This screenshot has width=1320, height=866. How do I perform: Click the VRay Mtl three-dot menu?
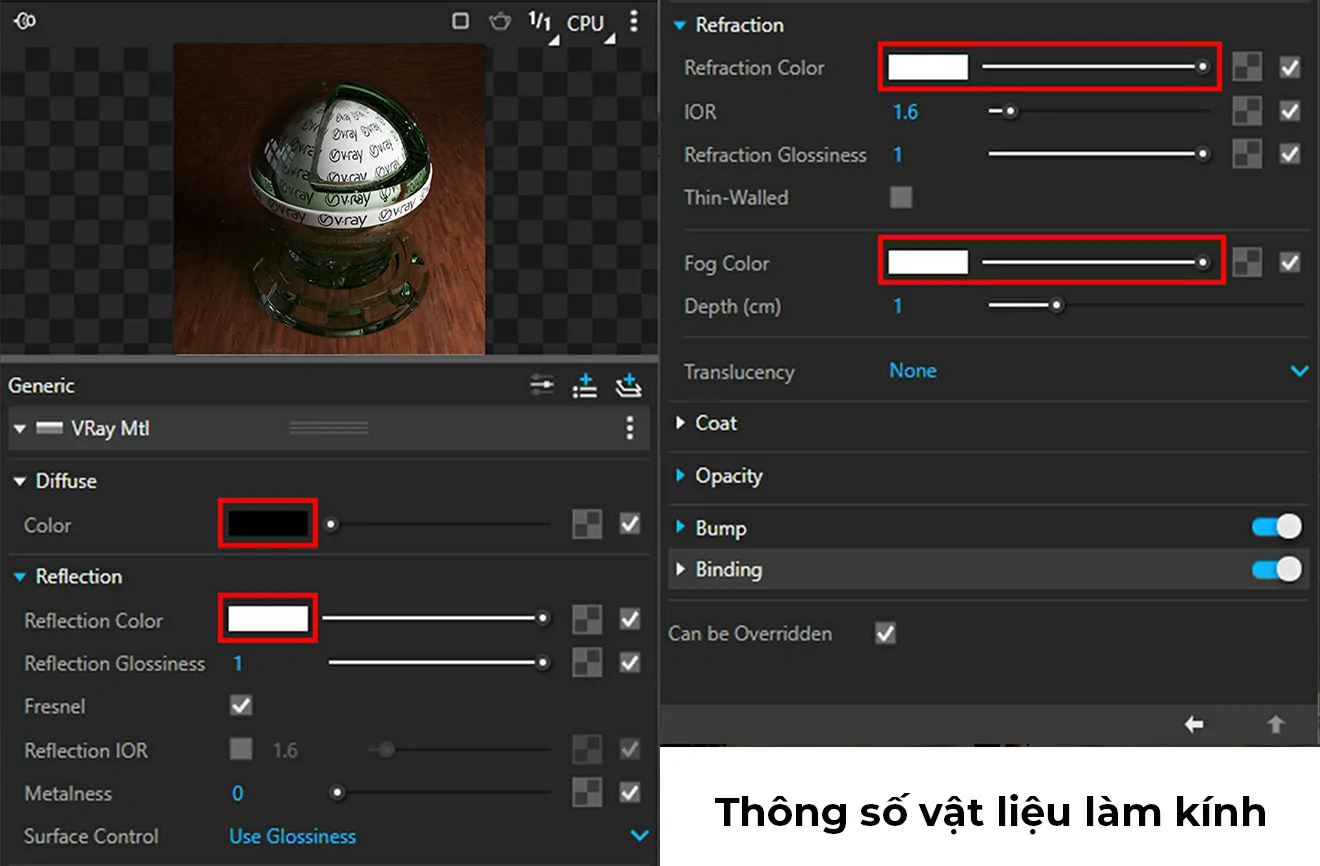pos(630,428)
